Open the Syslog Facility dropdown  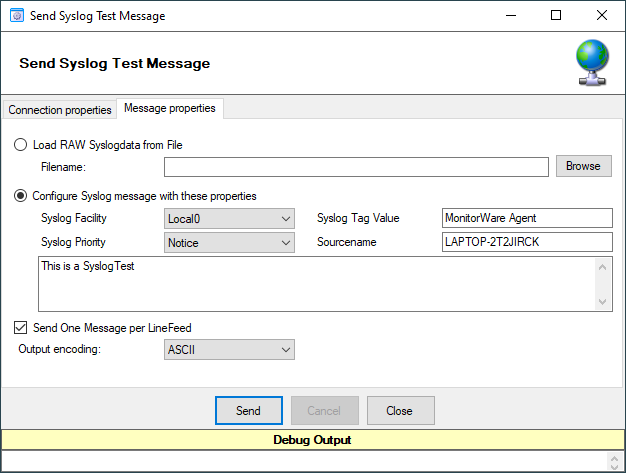229,218
